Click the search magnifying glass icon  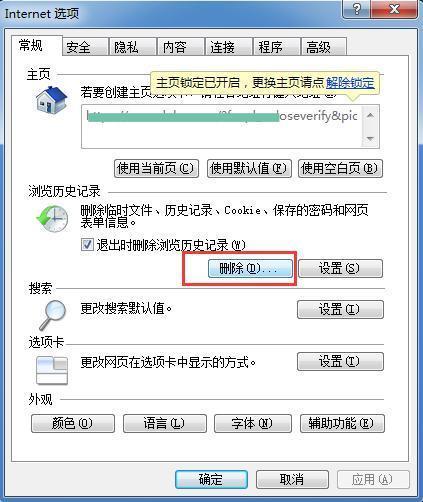53,315
